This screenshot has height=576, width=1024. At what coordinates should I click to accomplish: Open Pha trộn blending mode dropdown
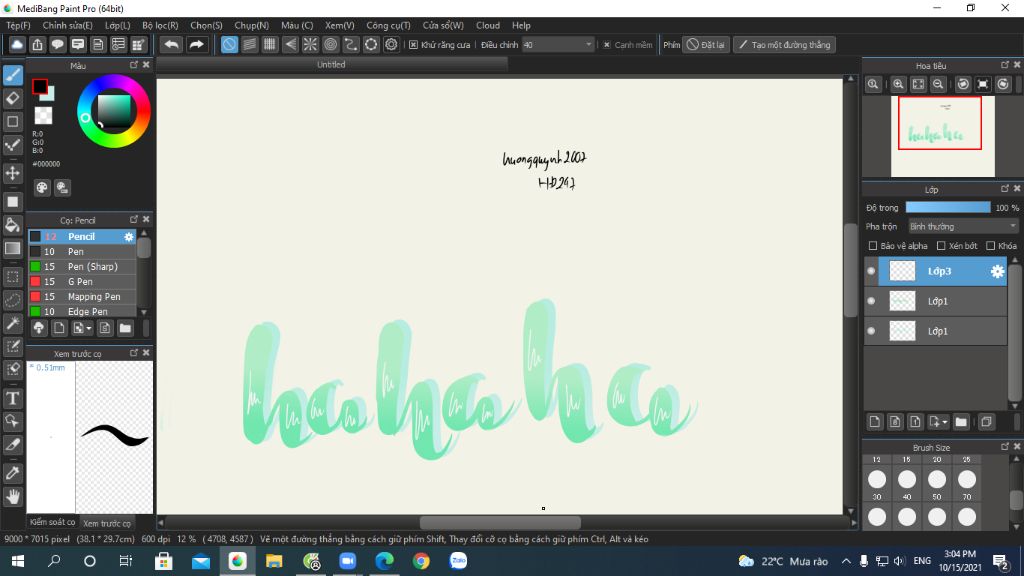(x=963, y=227)
